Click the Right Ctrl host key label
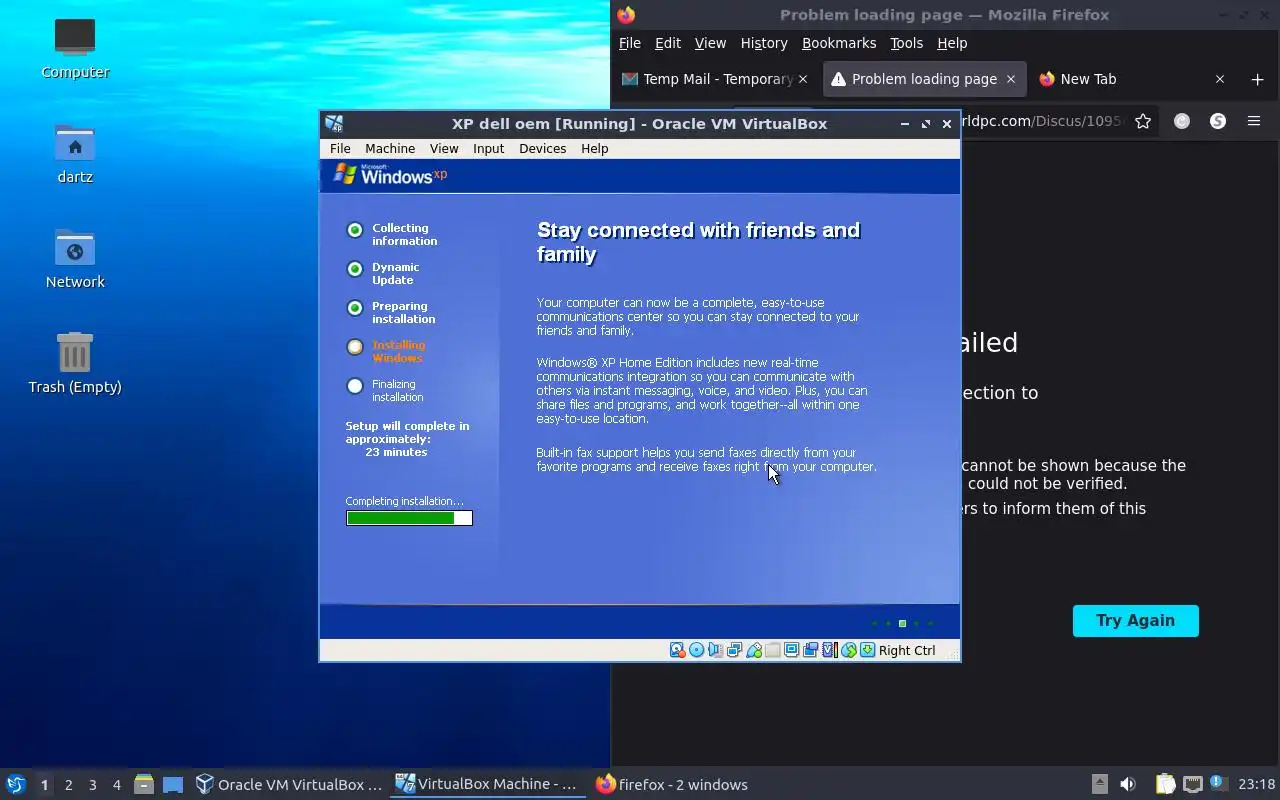The width and height of the screenshot is (1280, 800). (907, 650)
